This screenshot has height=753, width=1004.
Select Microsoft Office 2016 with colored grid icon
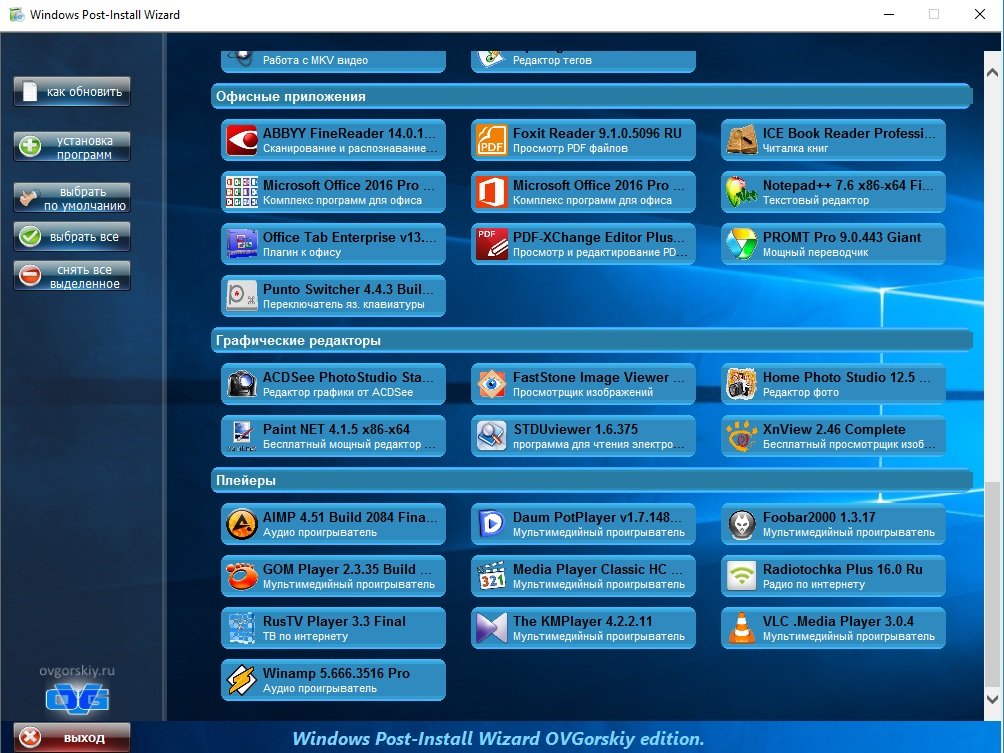click(x=242, y=192)
